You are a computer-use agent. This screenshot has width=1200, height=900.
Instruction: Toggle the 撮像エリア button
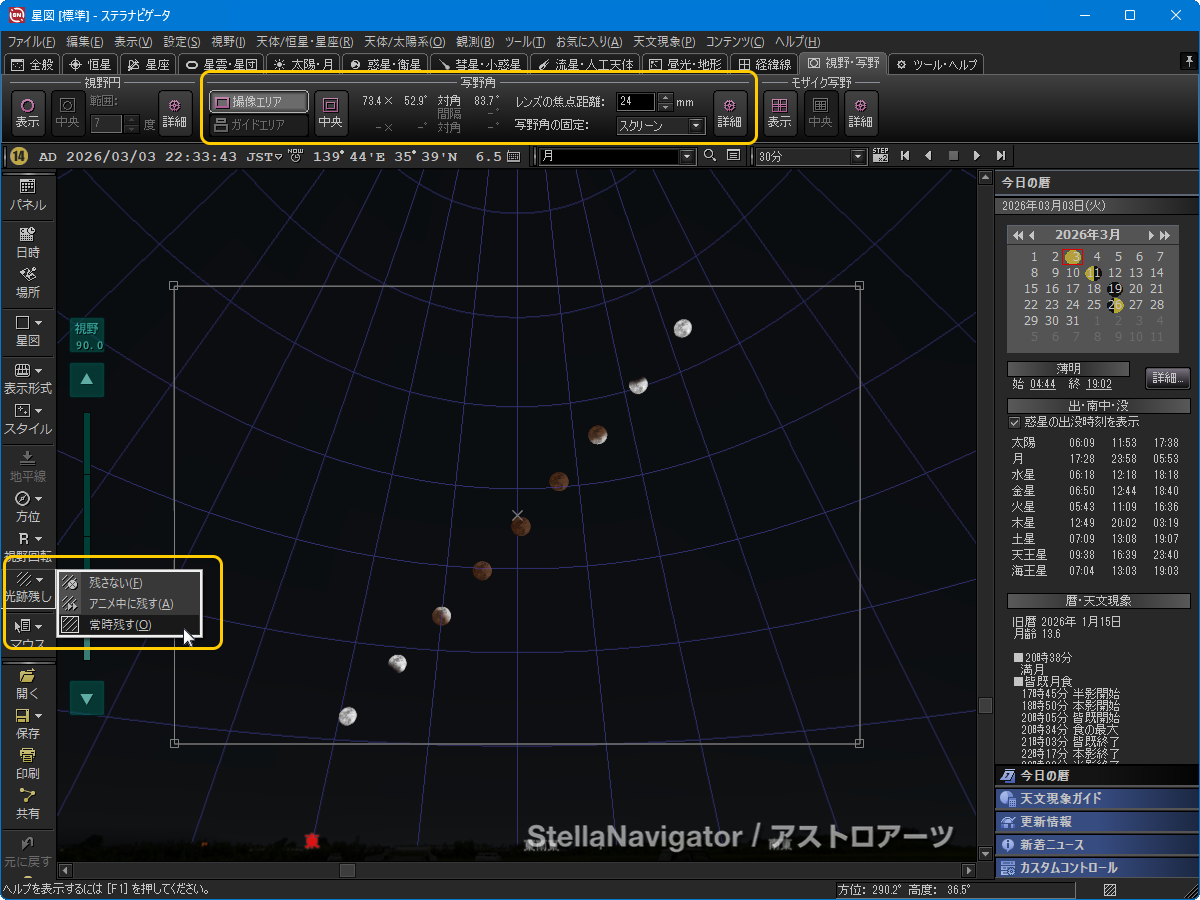[259, 101]
